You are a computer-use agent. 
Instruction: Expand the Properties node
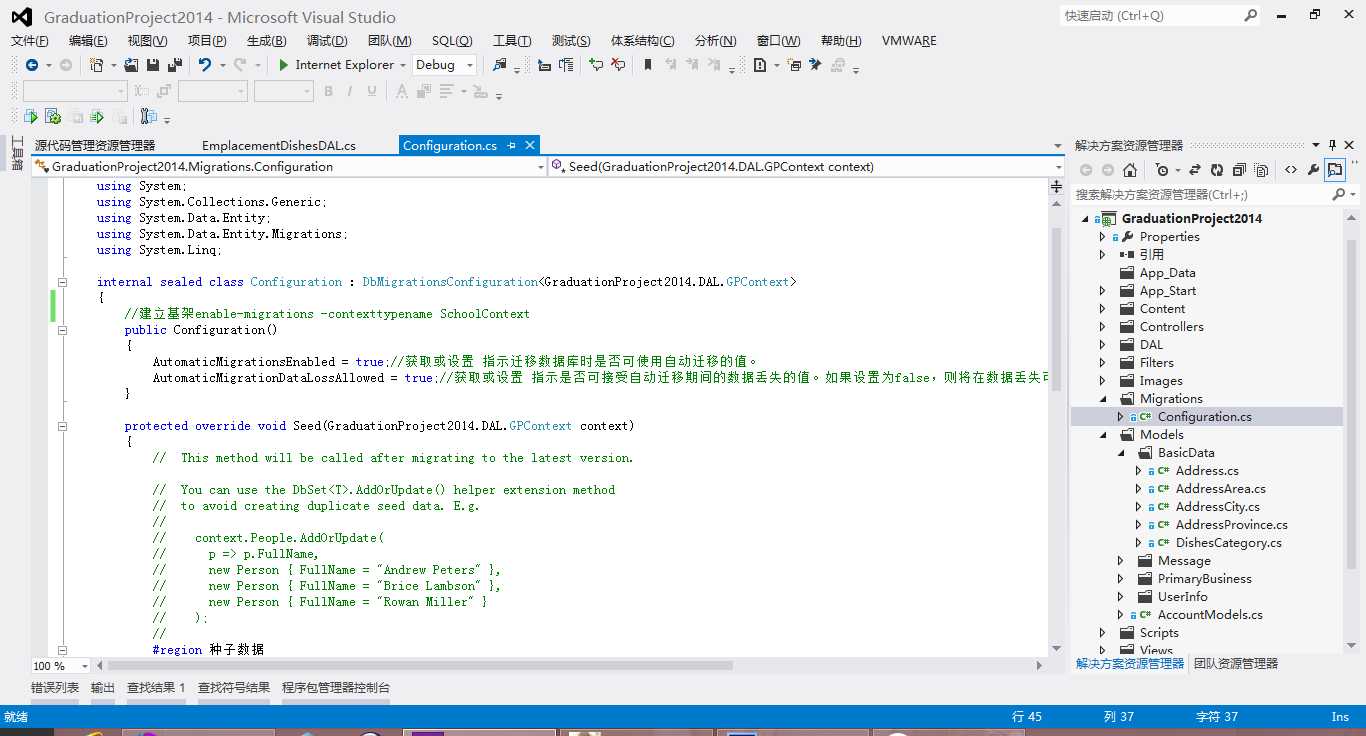(x=1103, y=237)
